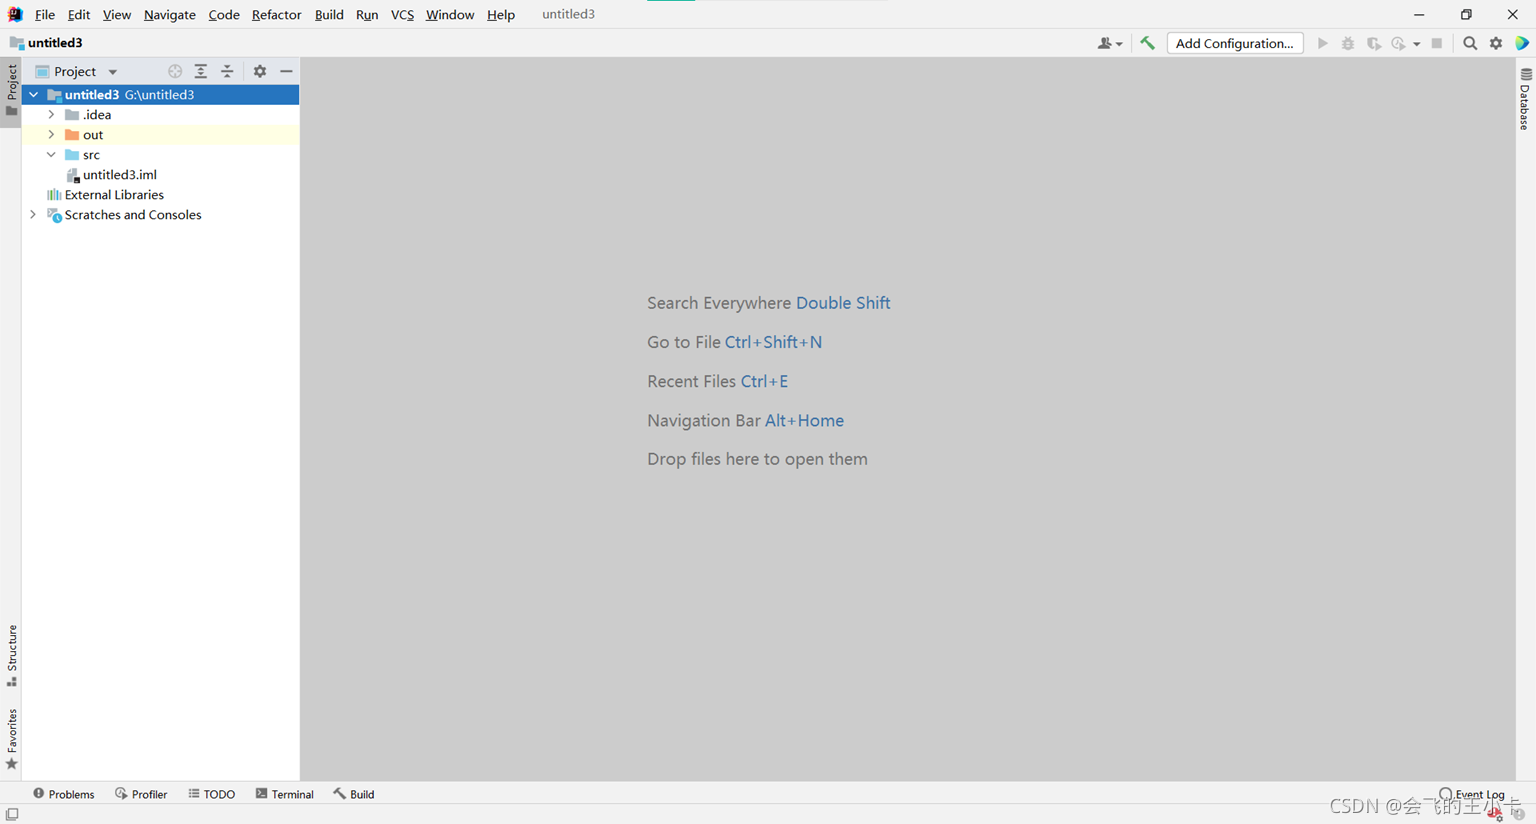Open dropdown arrow beside user icon
The width and height of the screenshot is (1536, 824).
1119,44
